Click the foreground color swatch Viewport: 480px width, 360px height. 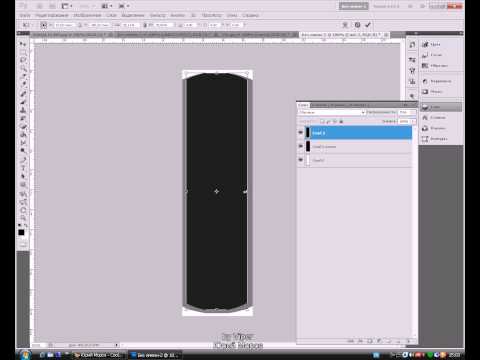[21, 232]
